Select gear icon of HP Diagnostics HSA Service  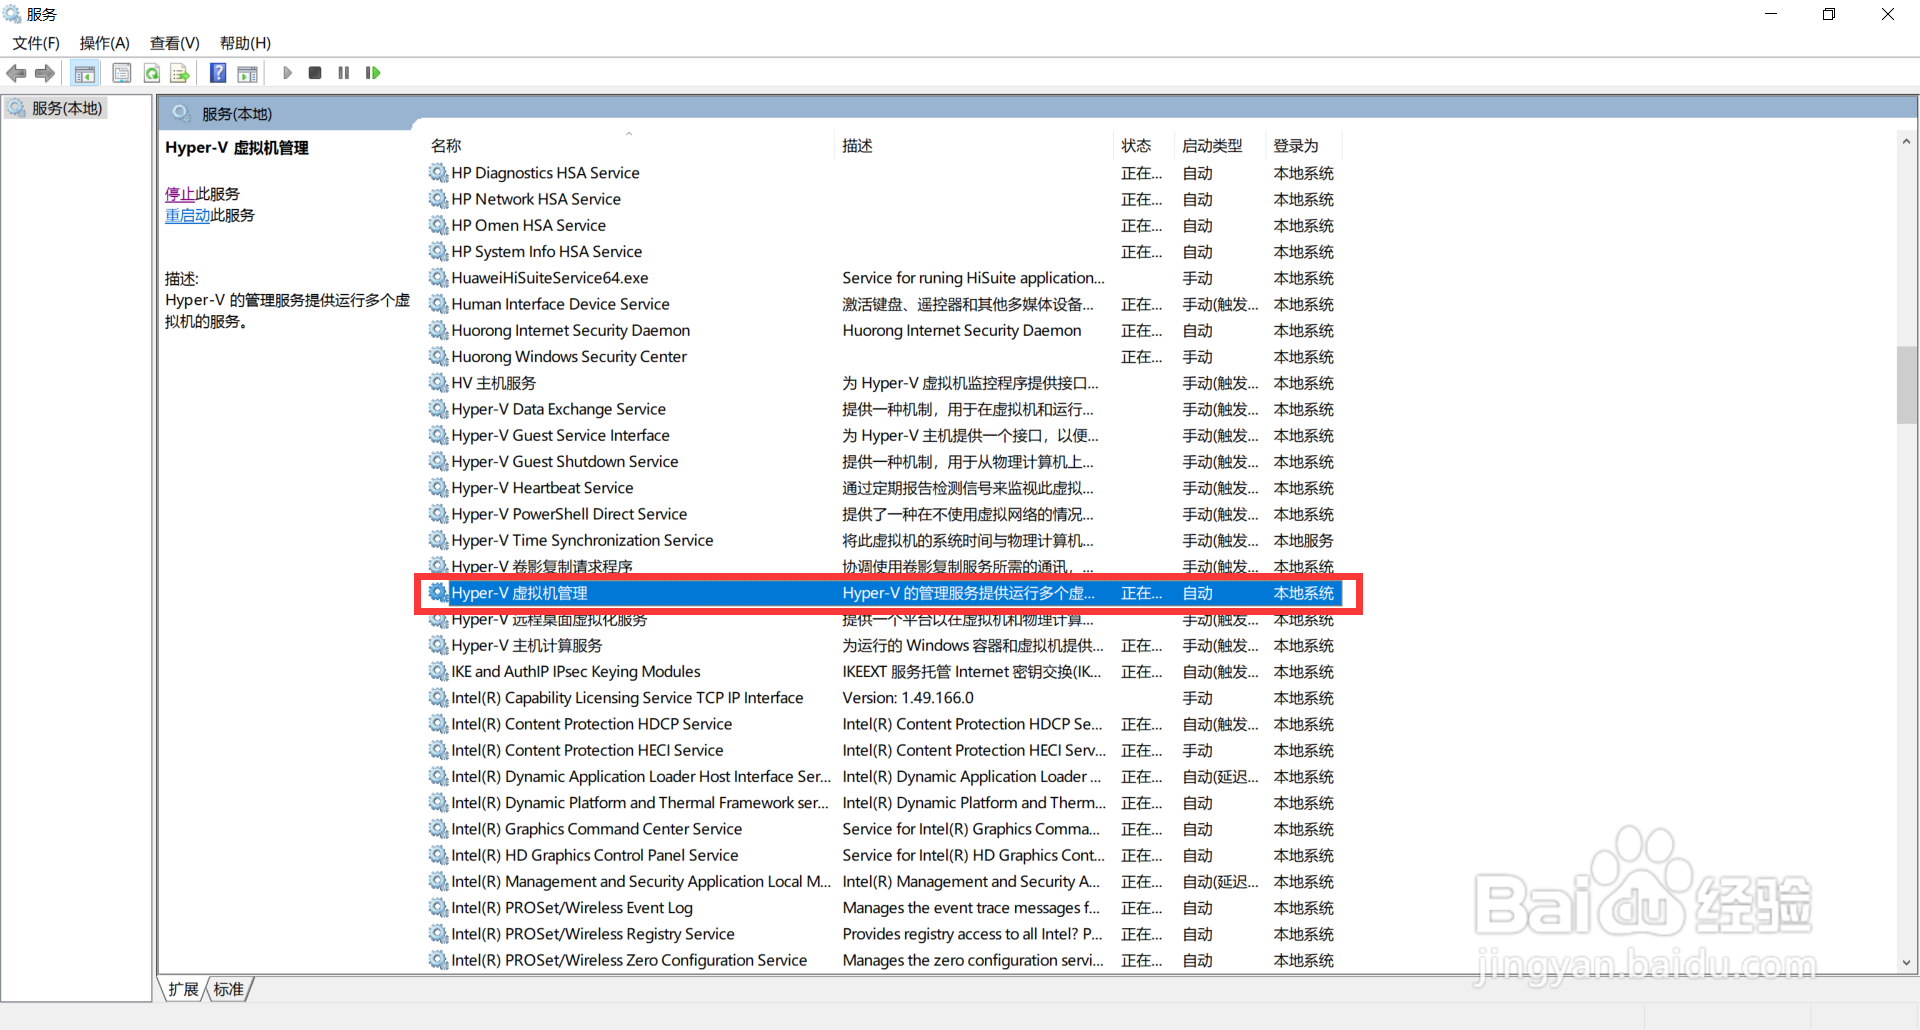click(438, 172)
